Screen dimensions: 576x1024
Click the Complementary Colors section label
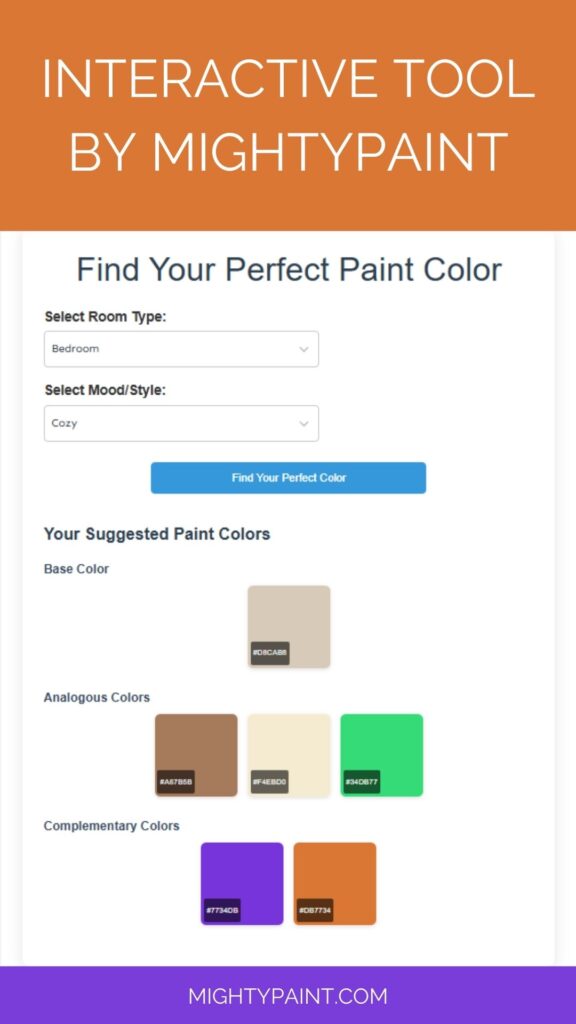[111, 826]
